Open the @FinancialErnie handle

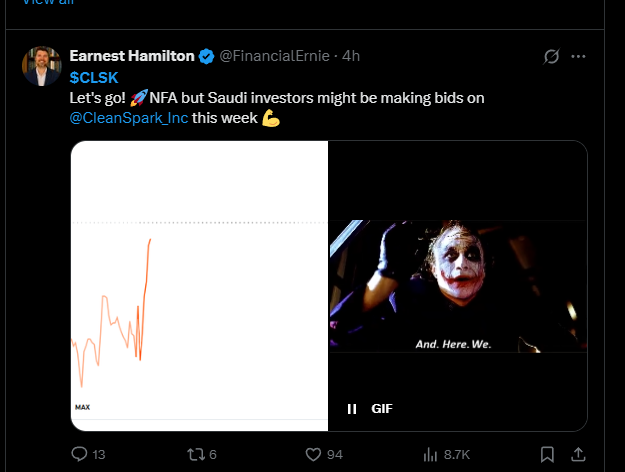click(275, 56)
